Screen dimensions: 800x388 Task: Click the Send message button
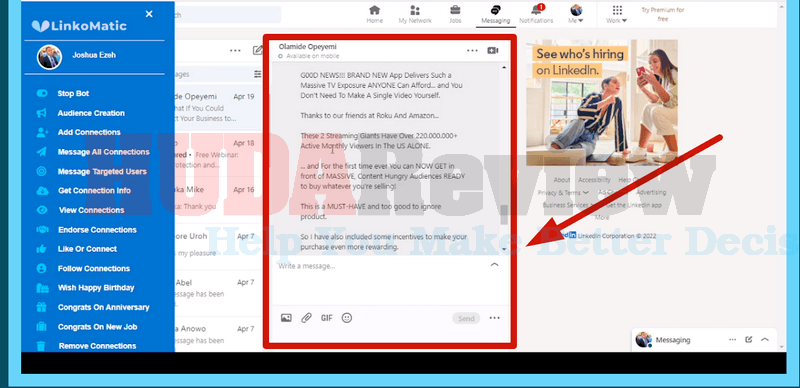click(x=466, y=318)
